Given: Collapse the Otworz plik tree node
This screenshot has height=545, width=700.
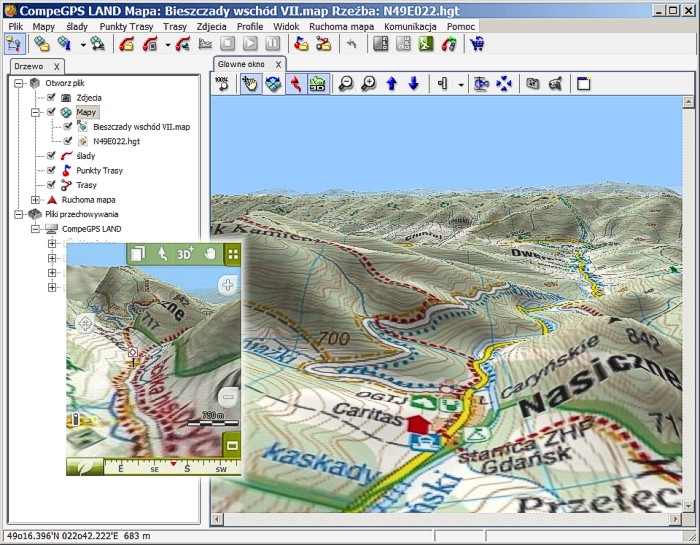Looking at the screenshot, I should [x=18, y=83].
